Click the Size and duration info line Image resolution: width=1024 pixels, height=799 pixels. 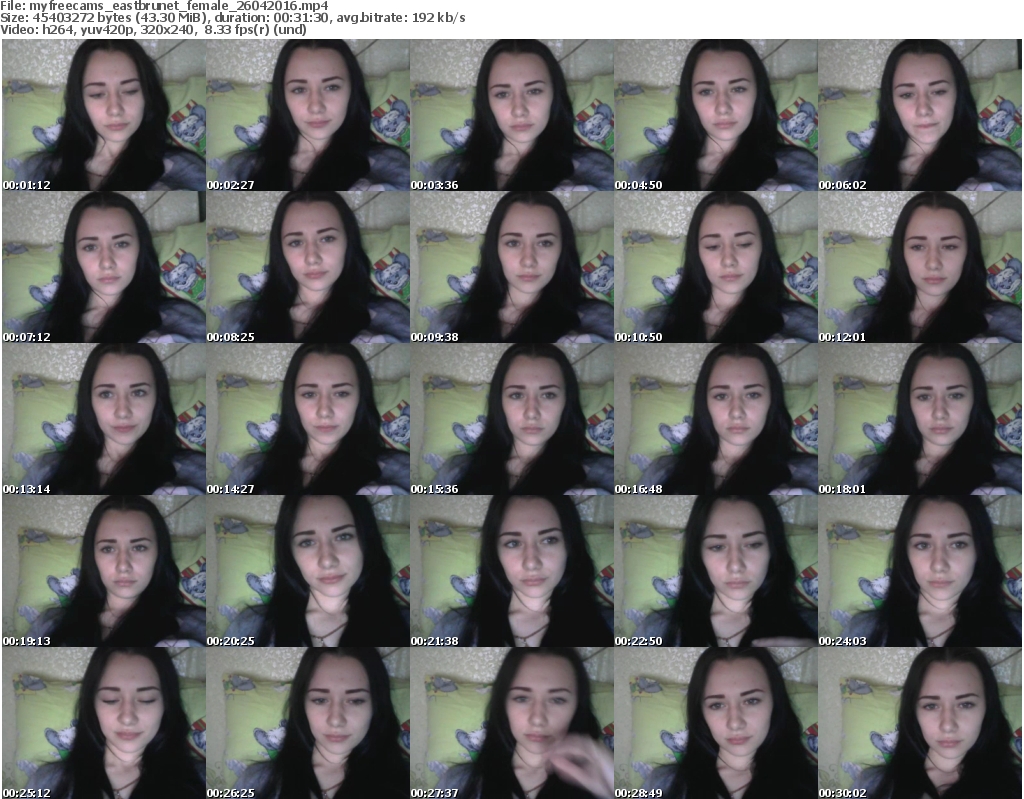click(x=232, y=18)
